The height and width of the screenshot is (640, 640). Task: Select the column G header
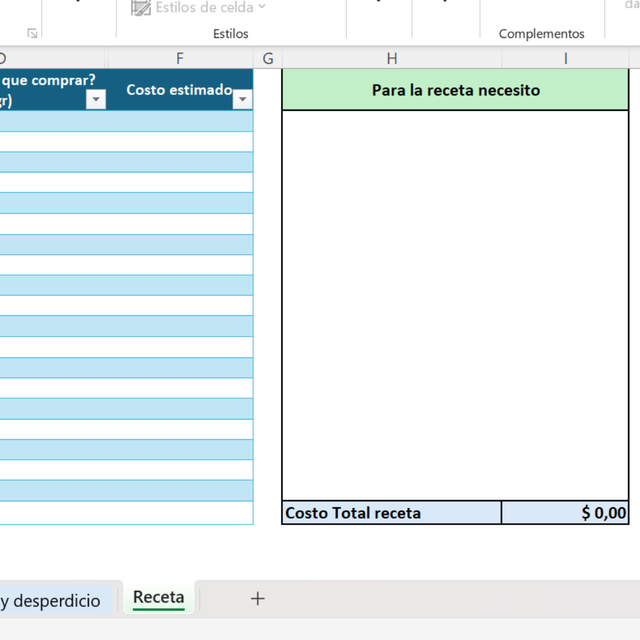point(267,58)
